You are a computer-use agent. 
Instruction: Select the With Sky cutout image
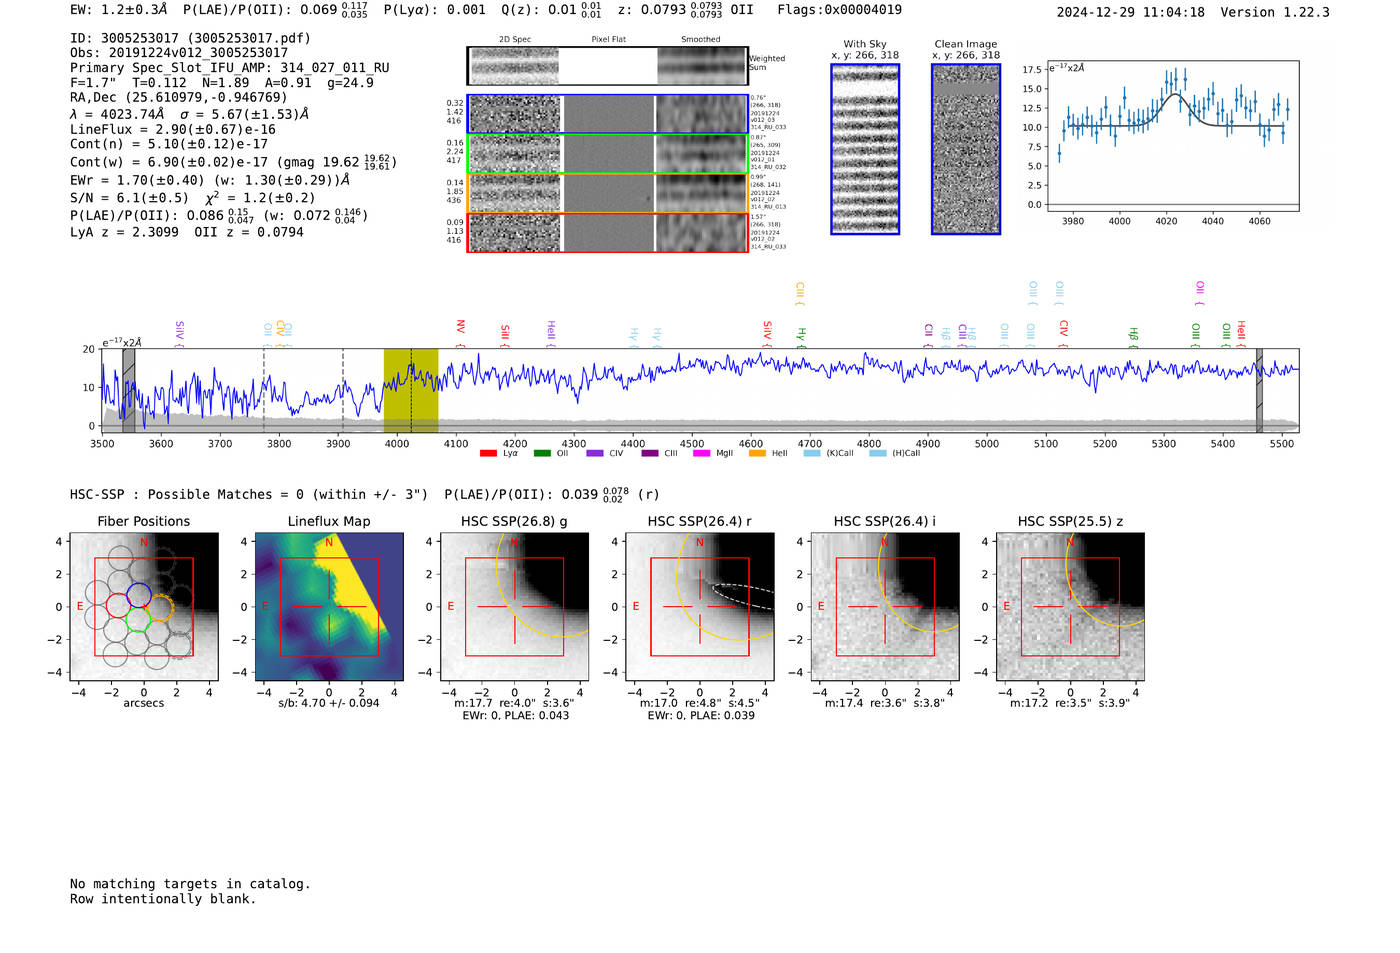[865, 149]
